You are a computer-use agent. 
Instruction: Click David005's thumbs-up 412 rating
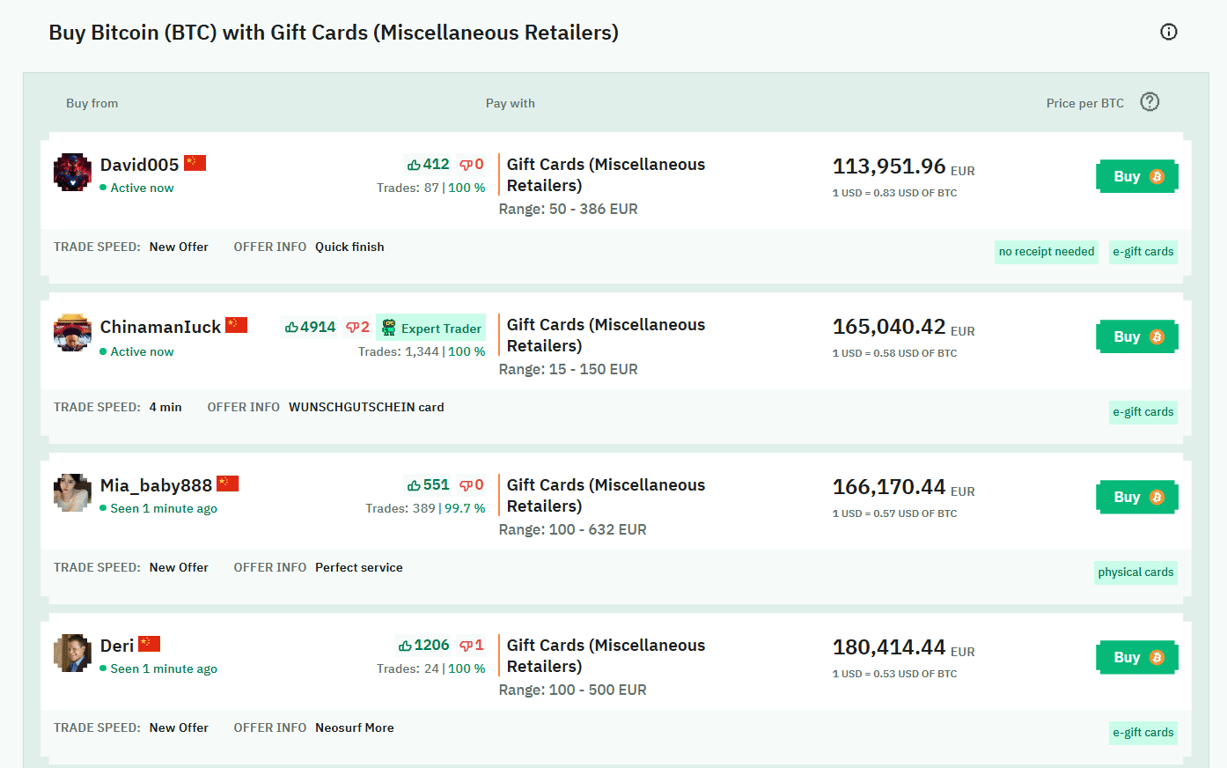[x=428, y=164]
